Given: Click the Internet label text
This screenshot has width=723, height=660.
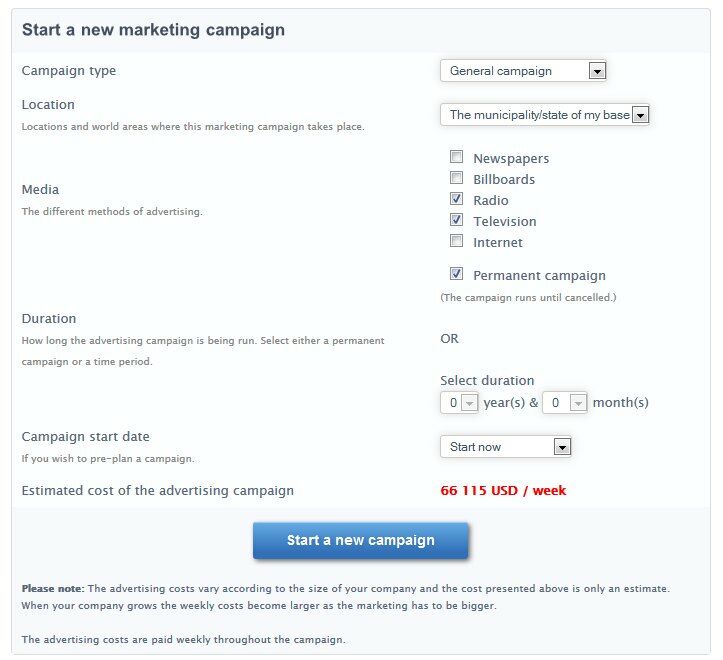Looking at the screenshot, I should click(498, 242).
